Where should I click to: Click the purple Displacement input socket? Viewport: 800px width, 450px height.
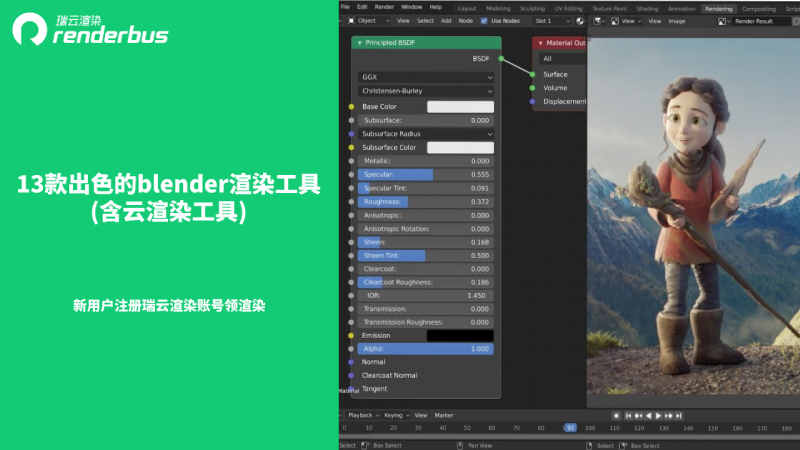click(x=533, y=101)
